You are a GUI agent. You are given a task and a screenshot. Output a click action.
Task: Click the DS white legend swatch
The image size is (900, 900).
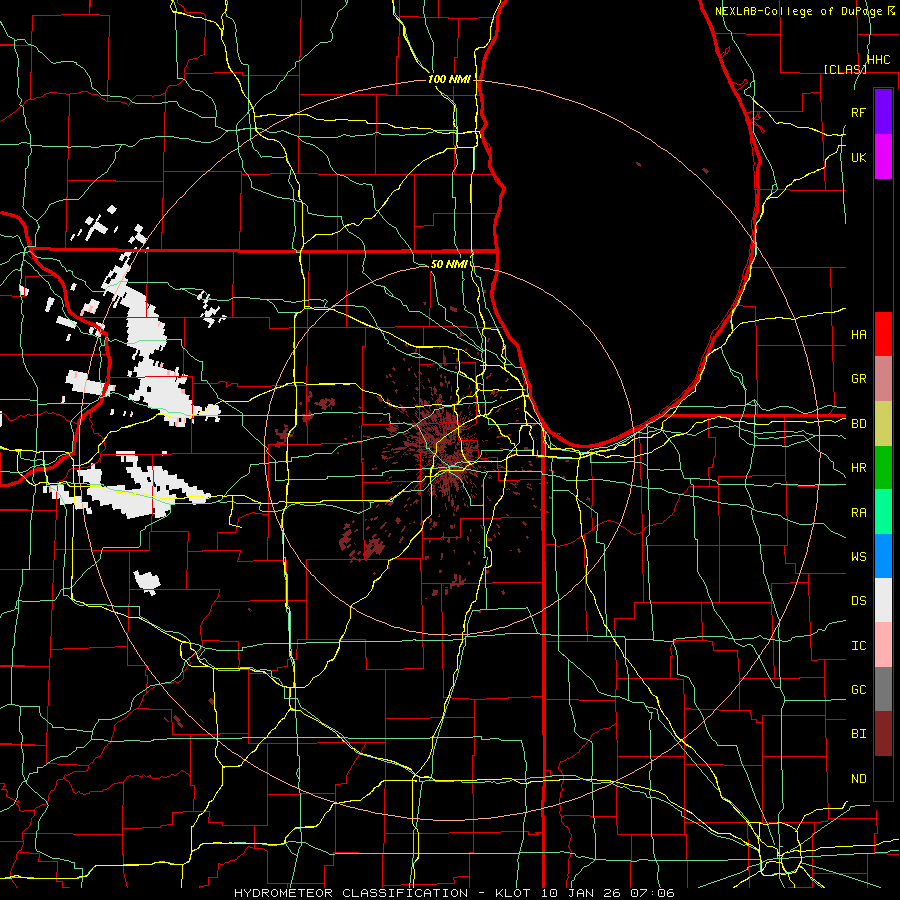883,600
